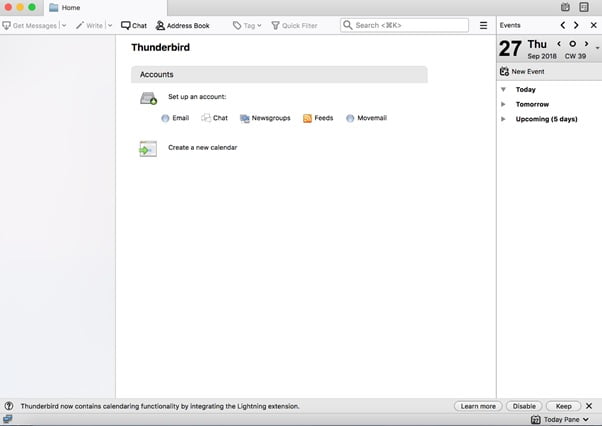Screen dimensions: 602x426
Task: Open the Address Book
Action: click(x=183, y=25)
